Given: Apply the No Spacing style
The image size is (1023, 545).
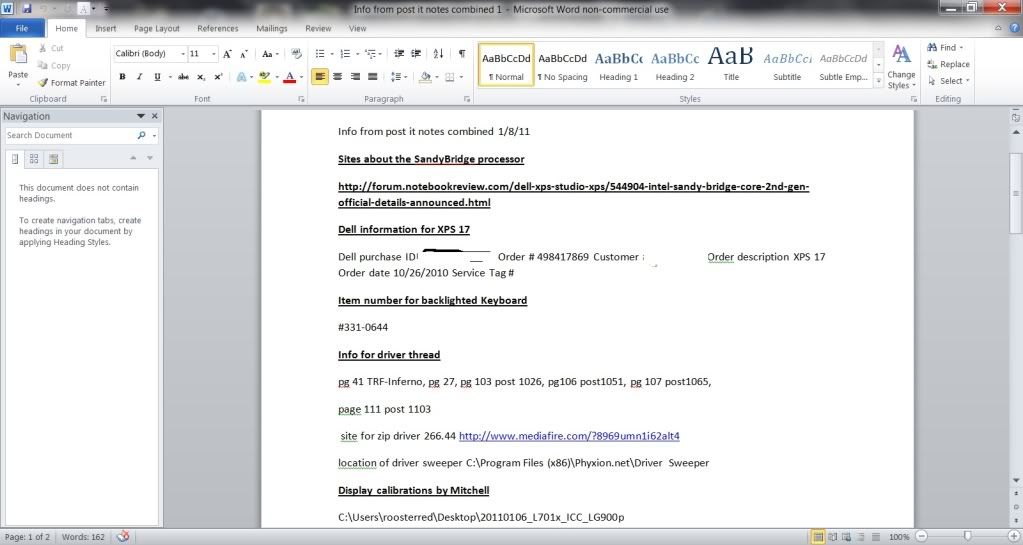Looking at the screenshot, I should pyautogui.click(x=562, y=65).
